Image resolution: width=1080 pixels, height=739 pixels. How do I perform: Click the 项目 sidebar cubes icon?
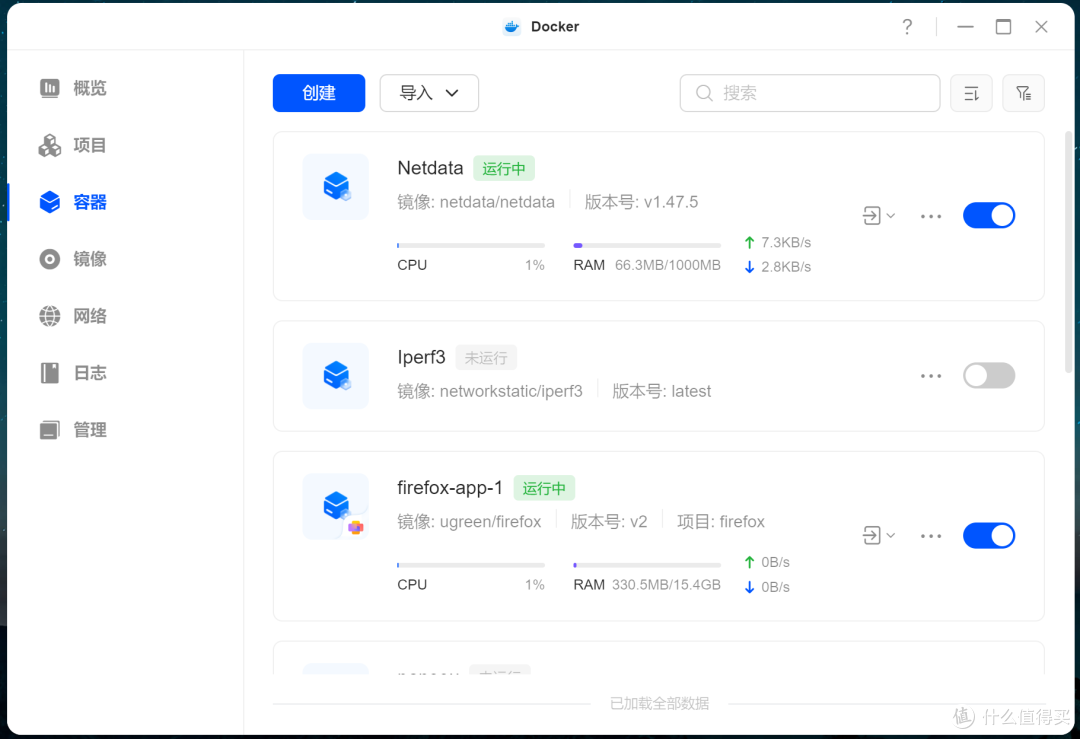[50, 145]
